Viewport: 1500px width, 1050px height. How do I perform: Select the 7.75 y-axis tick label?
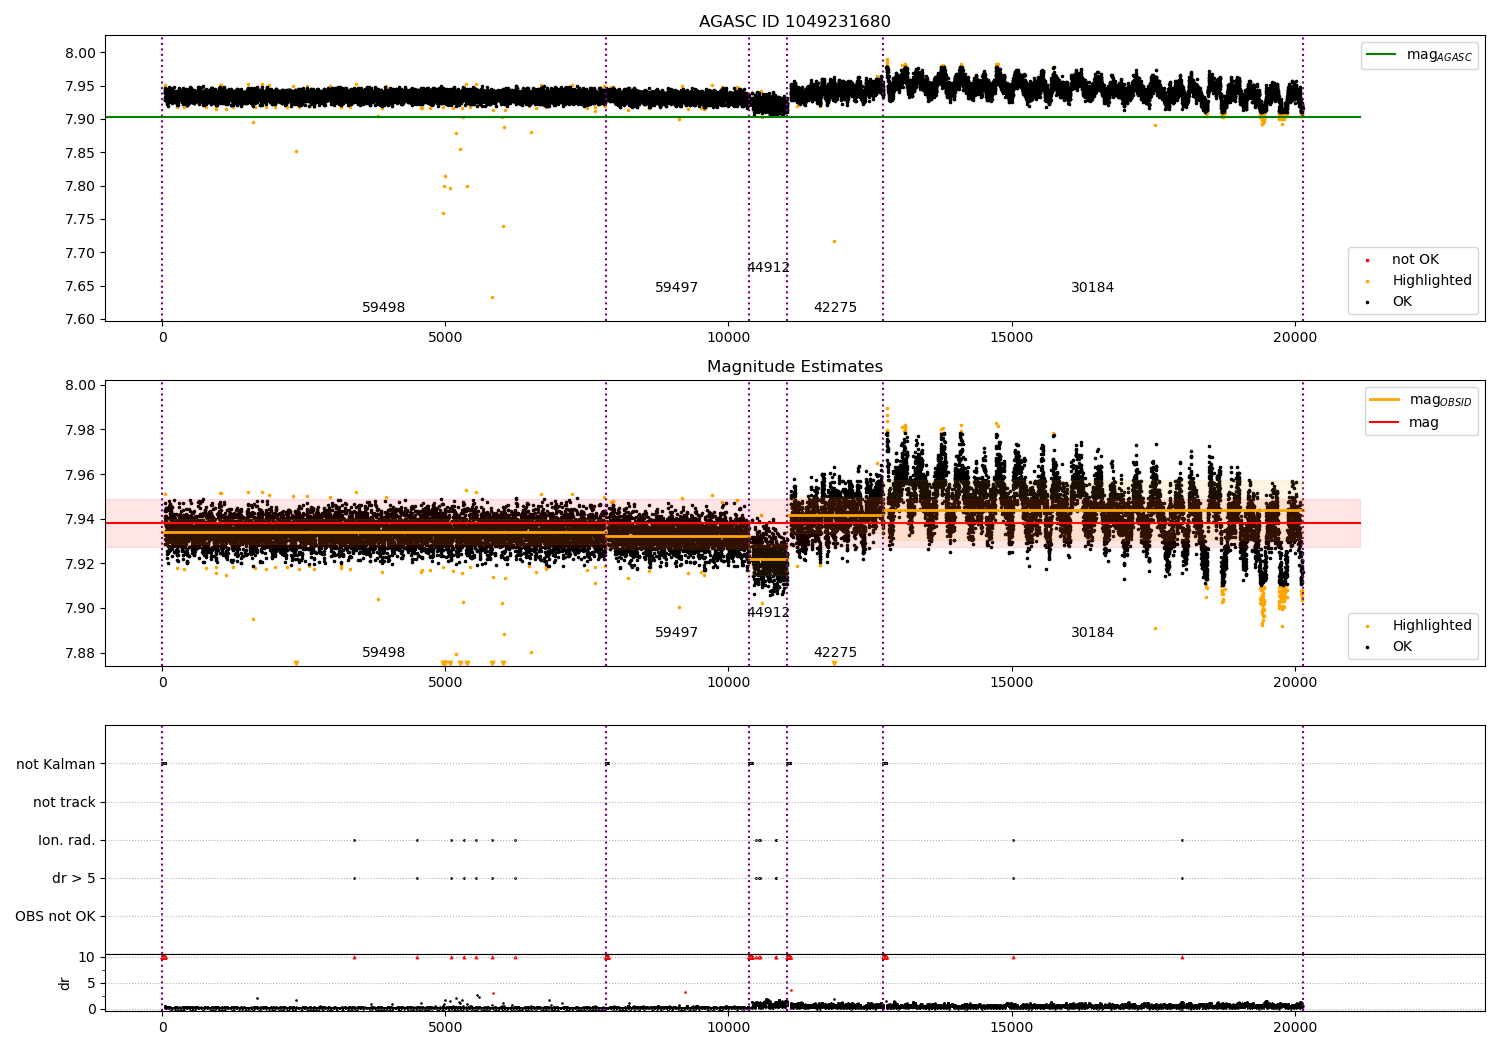pos(80,220)
